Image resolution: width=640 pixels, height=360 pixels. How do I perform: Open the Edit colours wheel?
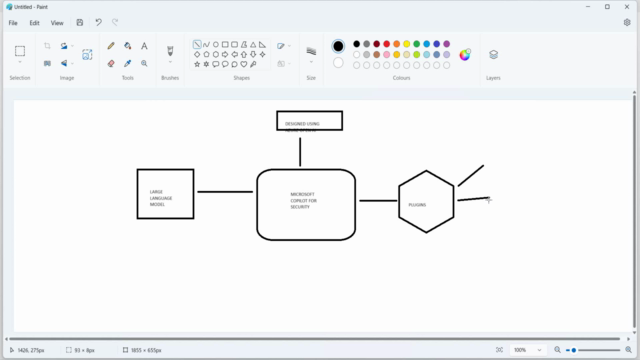click(464, 55)
